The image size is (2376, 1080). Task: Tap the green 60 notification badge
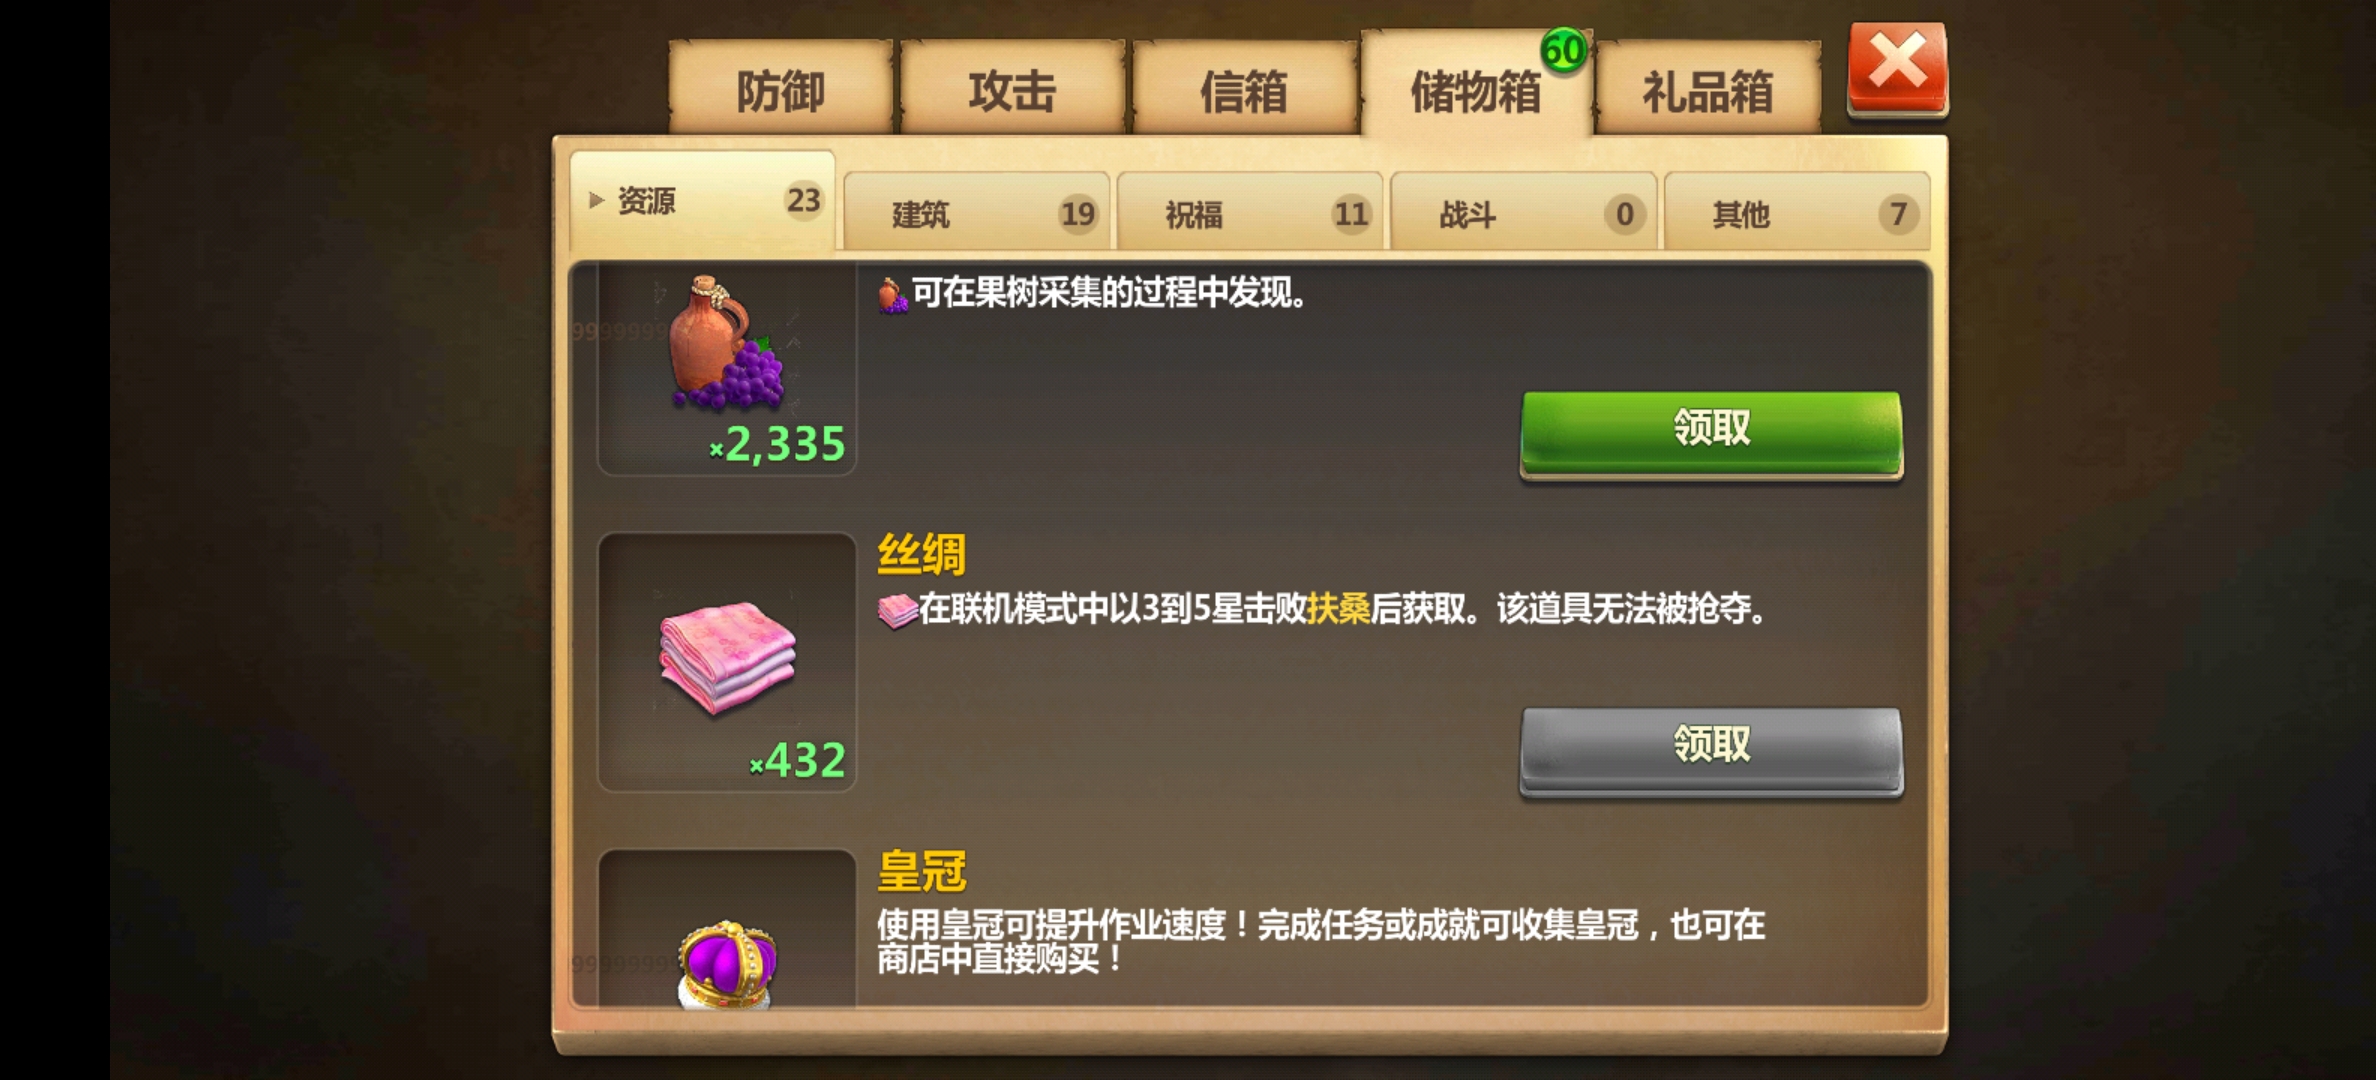(1564, 51)
